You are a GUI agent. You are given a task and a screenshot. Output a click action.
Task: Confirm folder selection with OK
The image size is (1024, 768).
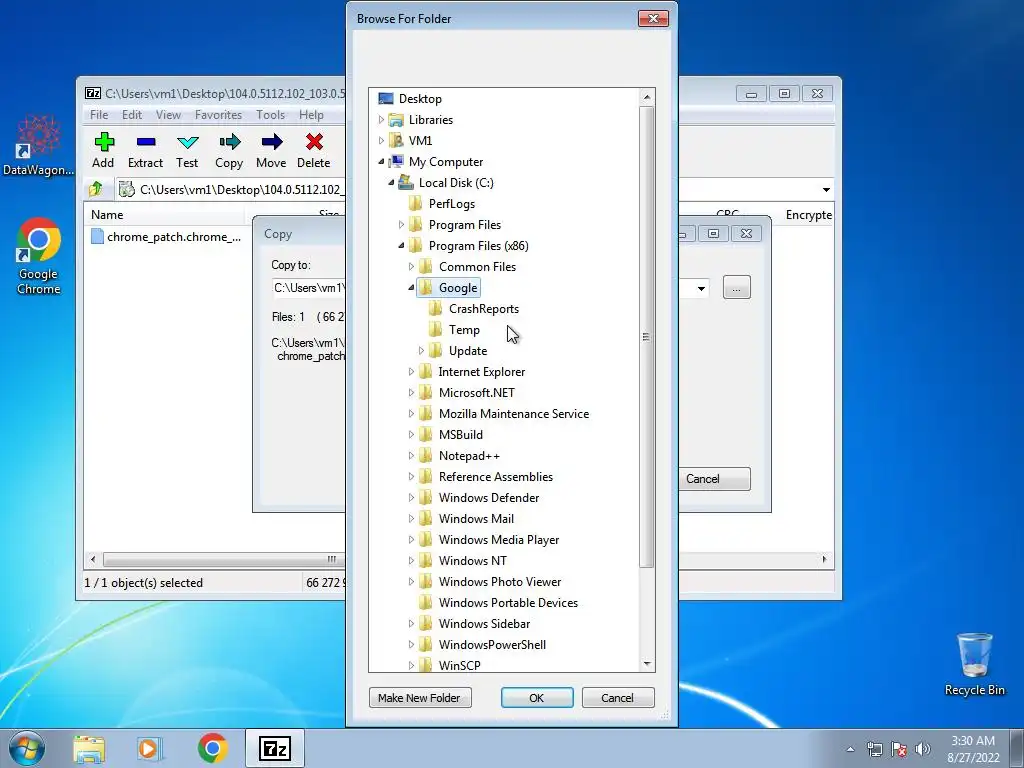coord(537,697)
